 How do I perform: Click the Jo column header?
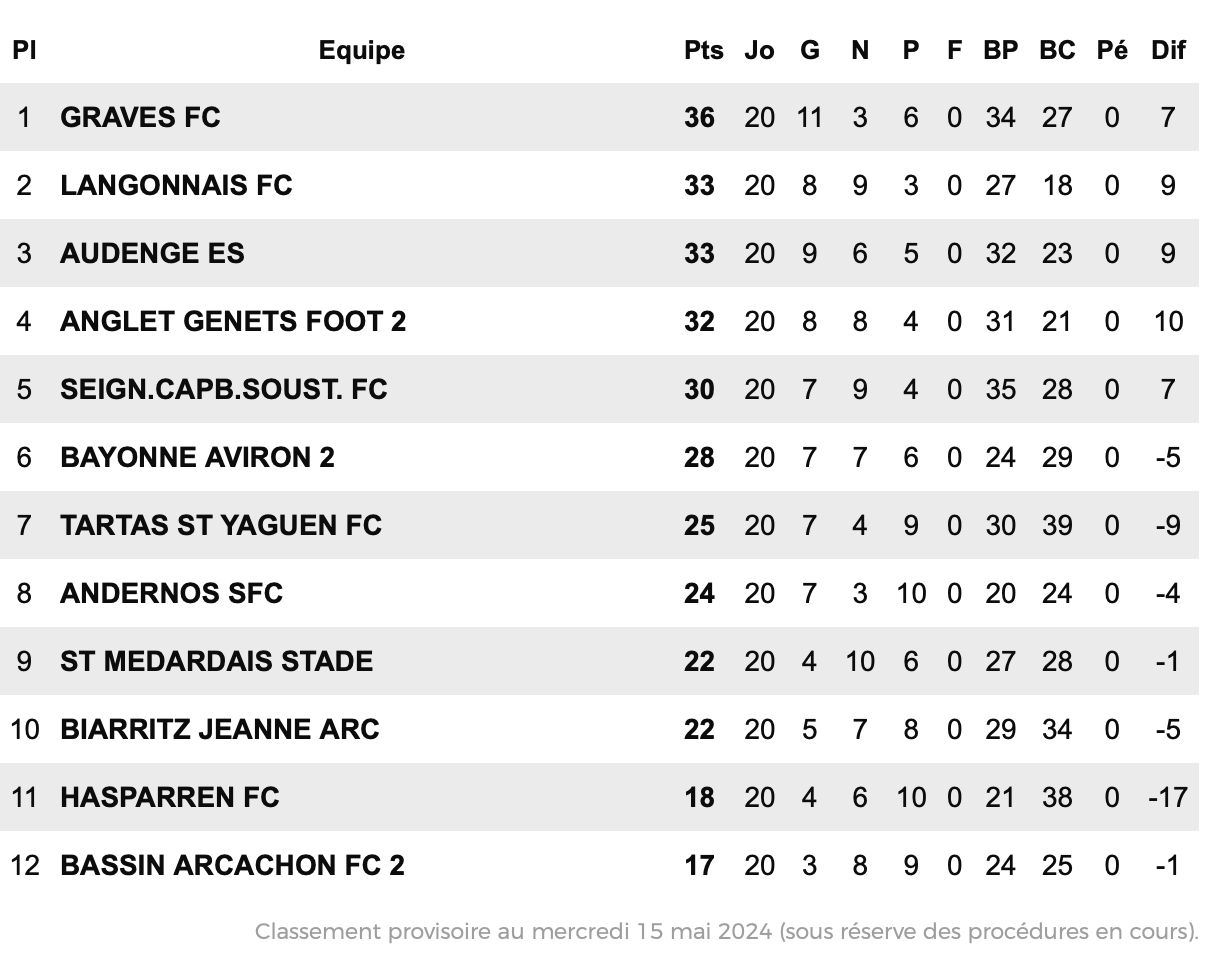[759, 50]
